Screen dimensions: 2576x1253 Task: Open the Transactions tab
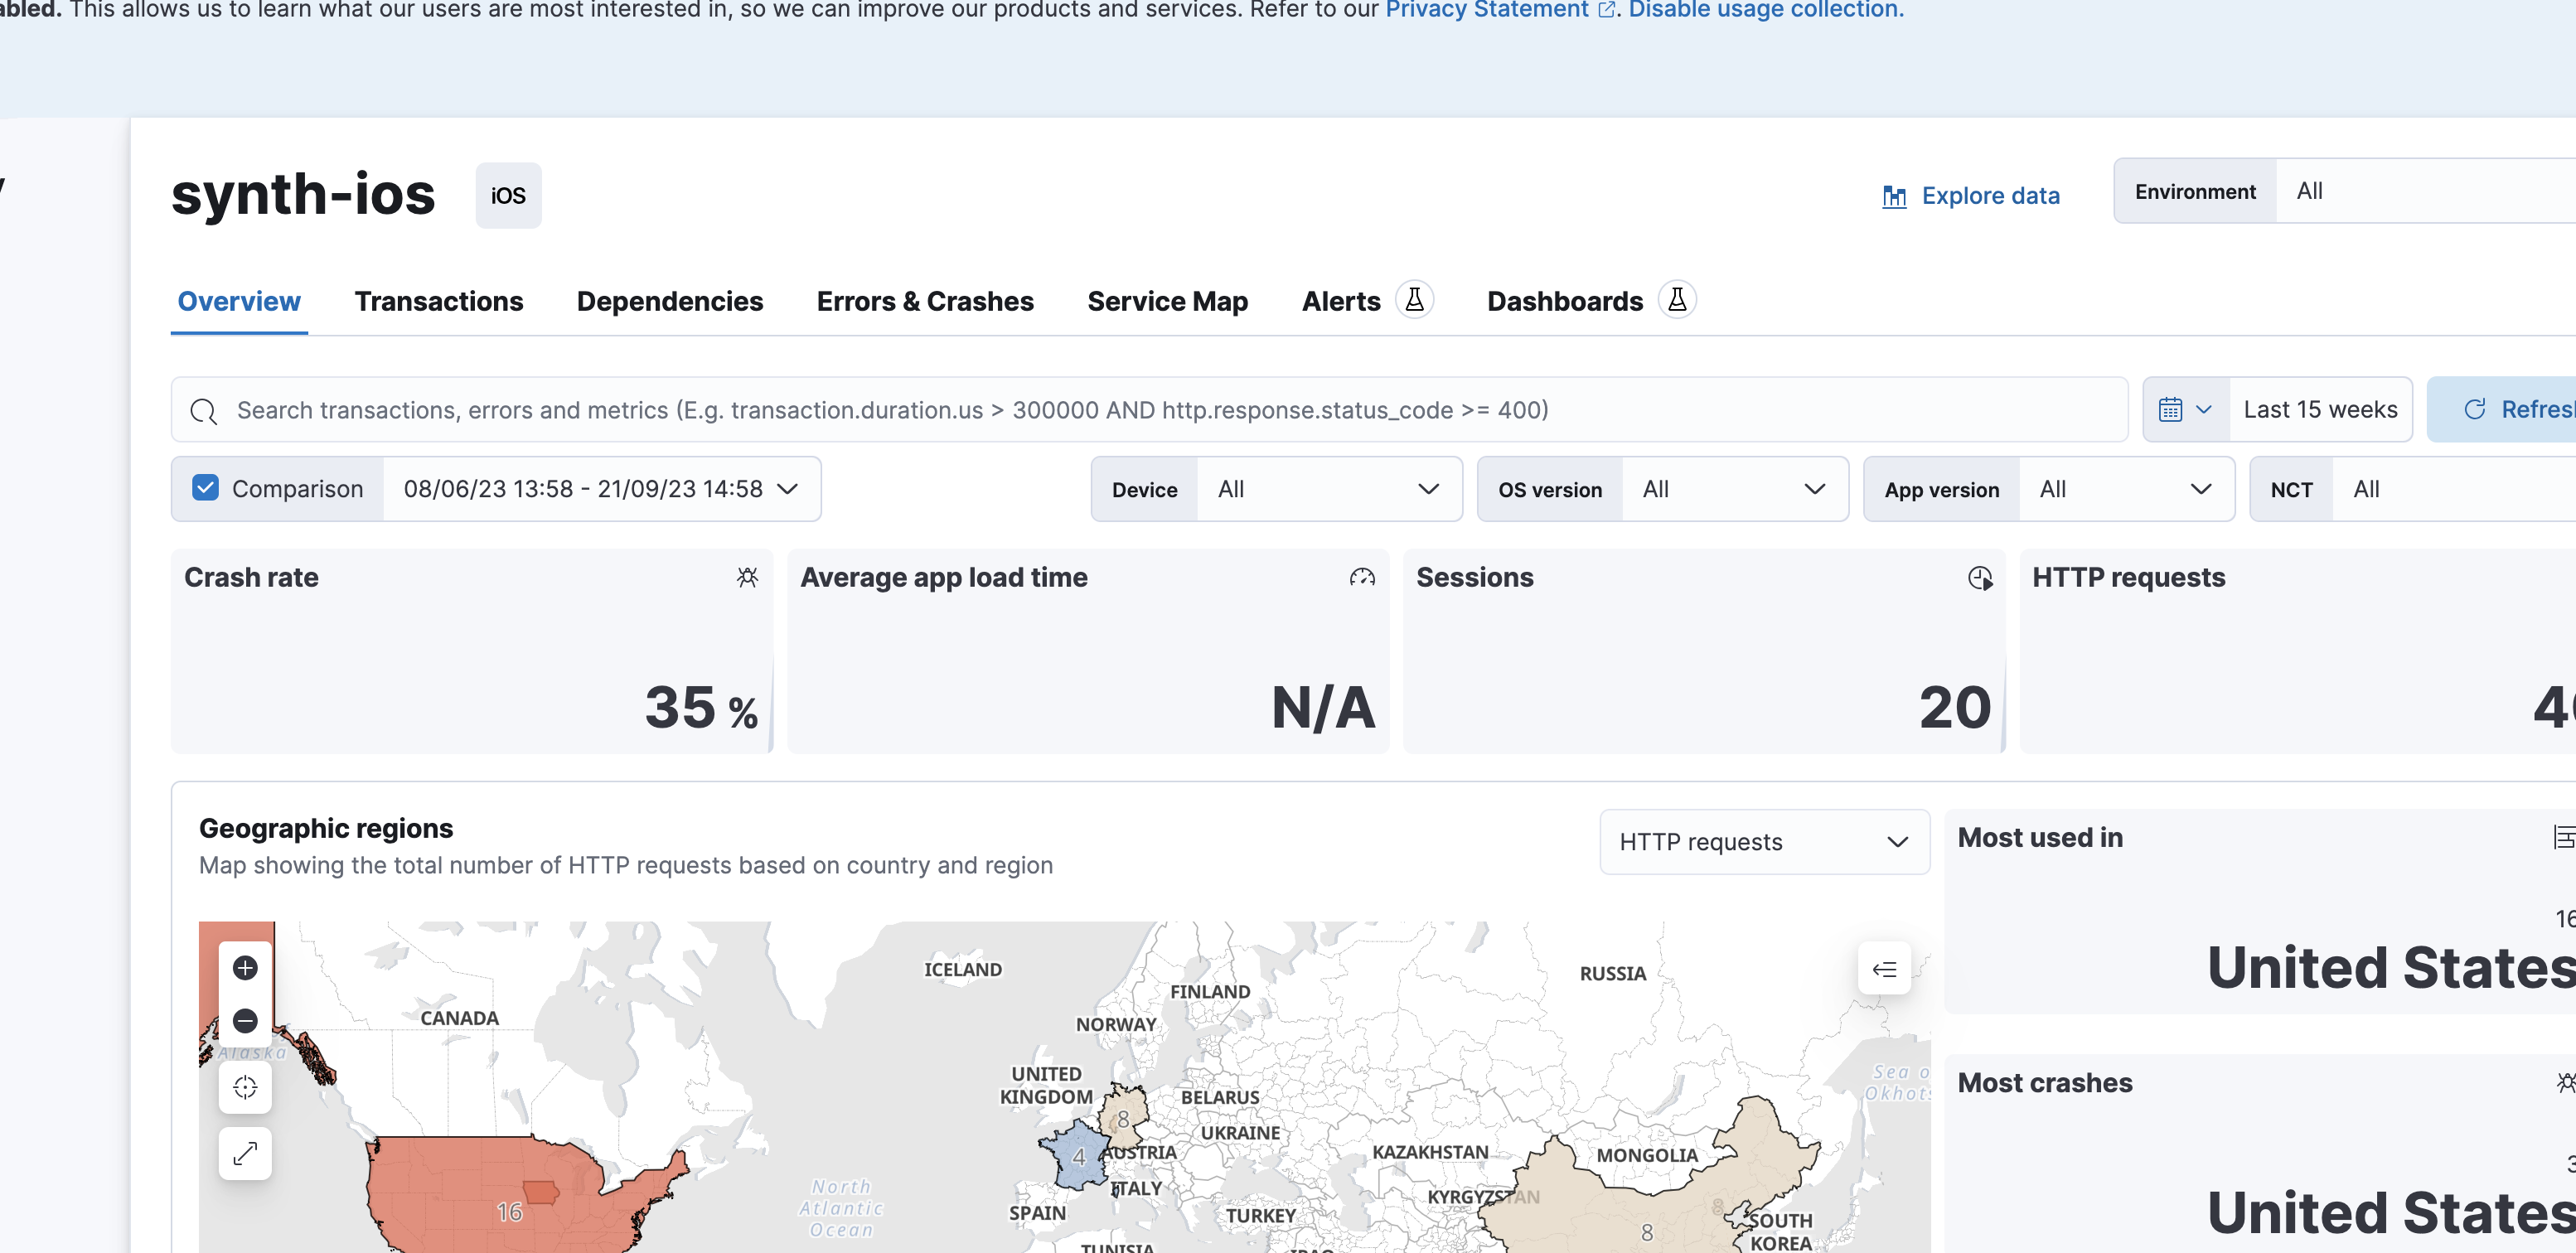439,301
